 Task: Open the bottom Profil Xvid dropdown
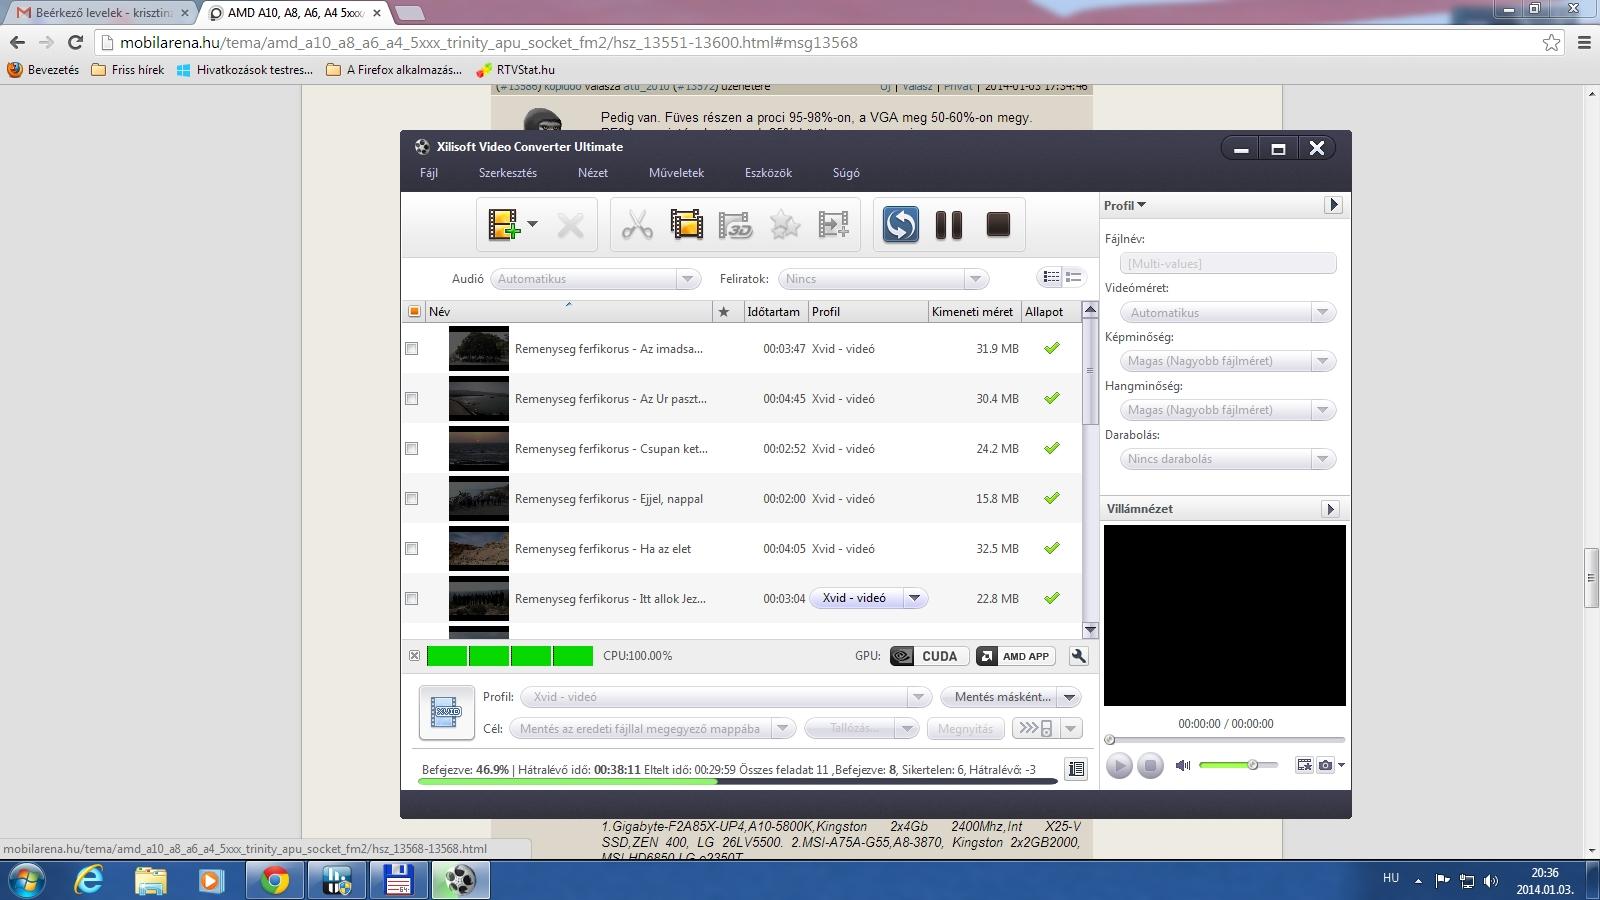tap(726, 697)
